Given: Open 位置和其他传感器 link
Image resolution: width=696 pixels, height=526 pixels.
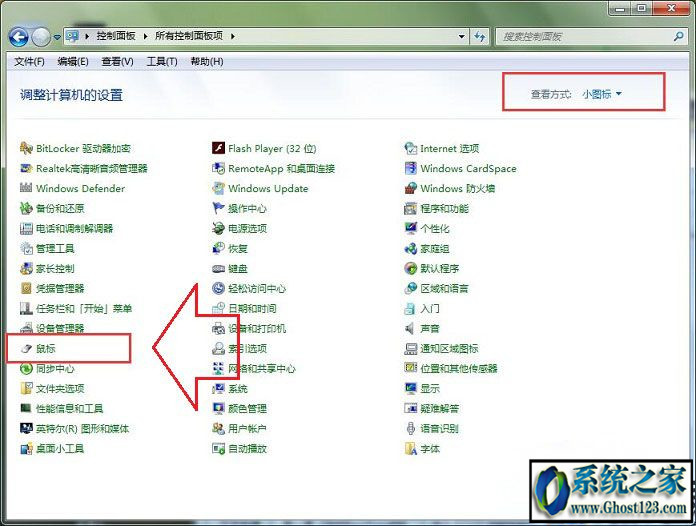Looking at the screenshot, I should coord(459,368).
